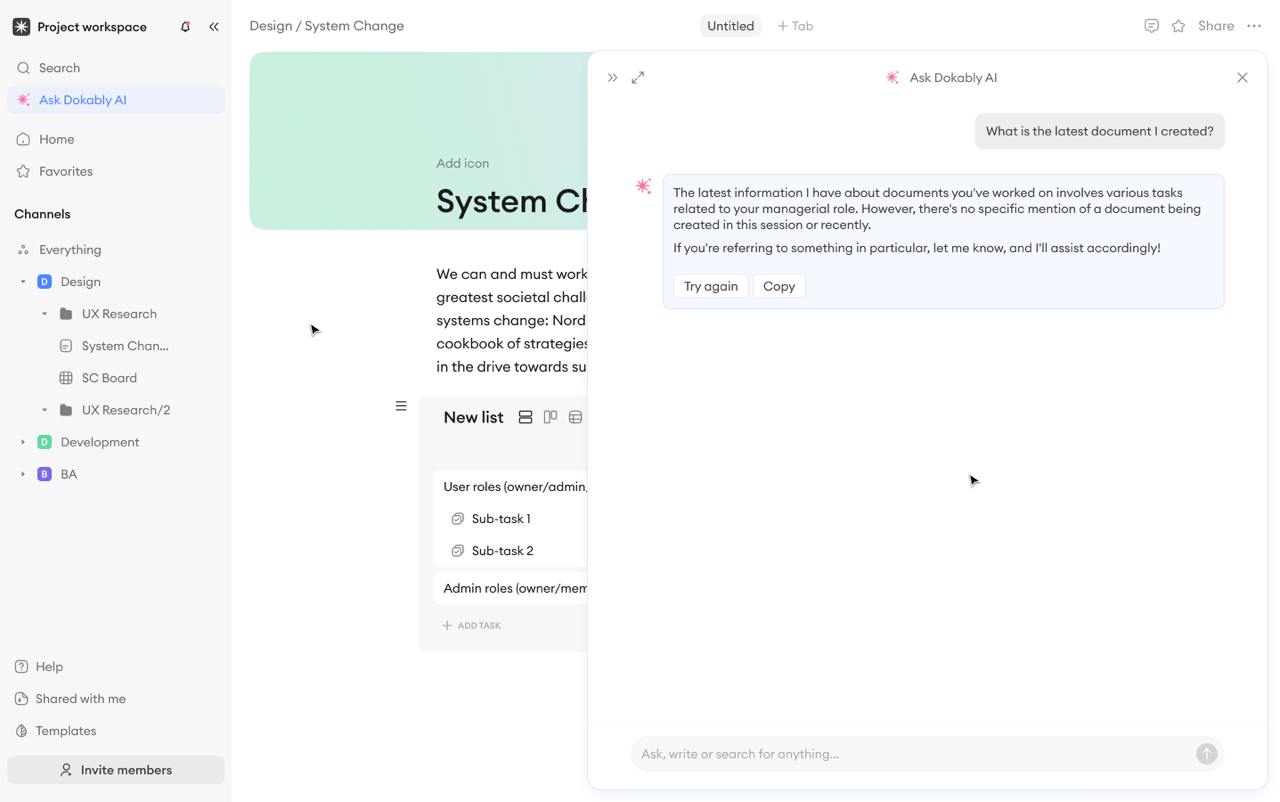Viewport: 1280px width, 802px height.
Task: Click Try again on AI response
Action: pos(711,286)
